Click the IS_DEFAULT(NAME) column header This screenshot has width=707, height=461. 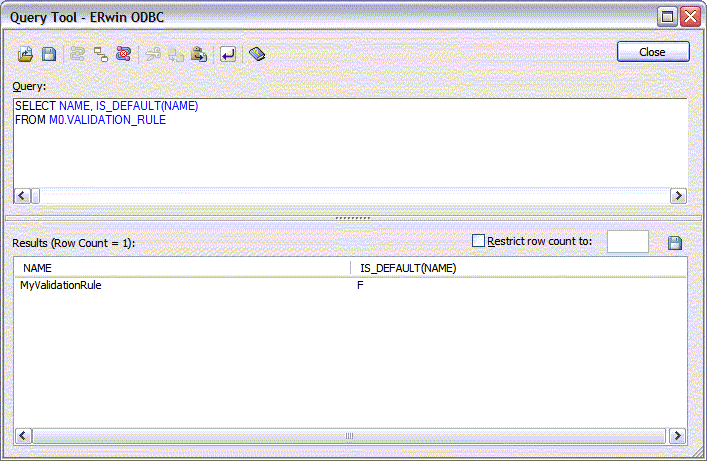[x=519, y=268]
